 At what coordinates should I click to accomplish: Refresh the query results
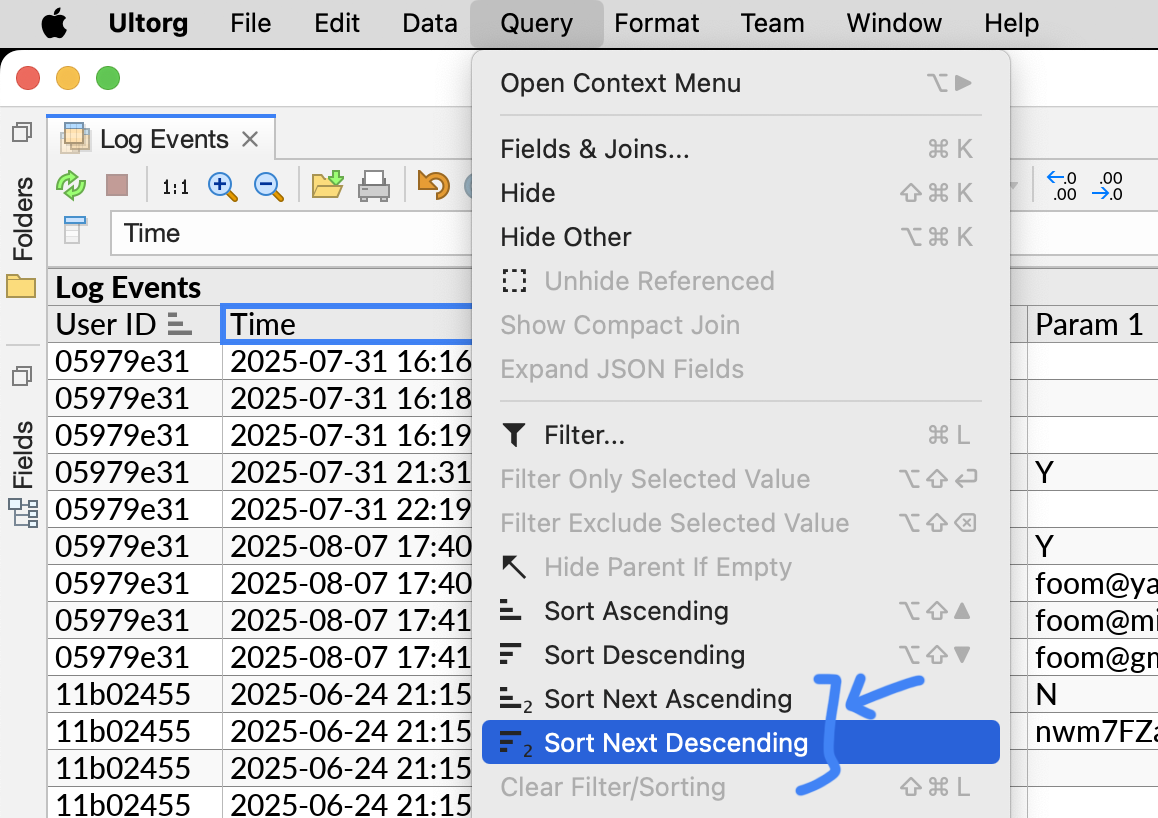(x=72, y=185)
